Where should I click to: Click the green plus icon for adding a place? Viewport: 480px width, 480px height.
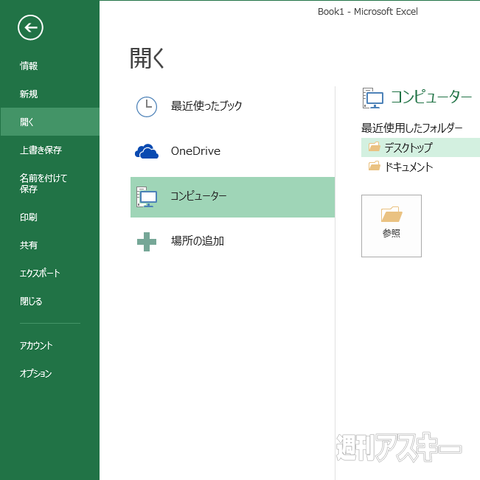tap(147, 242)
